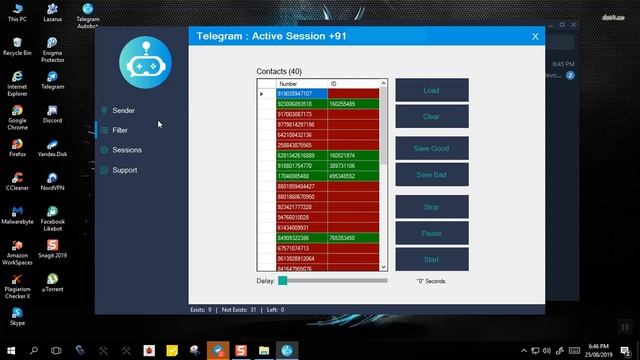The image size is (640, 360).
Task: Open Facebook Likebot desktop icon
Action: (x=53, y=218)
